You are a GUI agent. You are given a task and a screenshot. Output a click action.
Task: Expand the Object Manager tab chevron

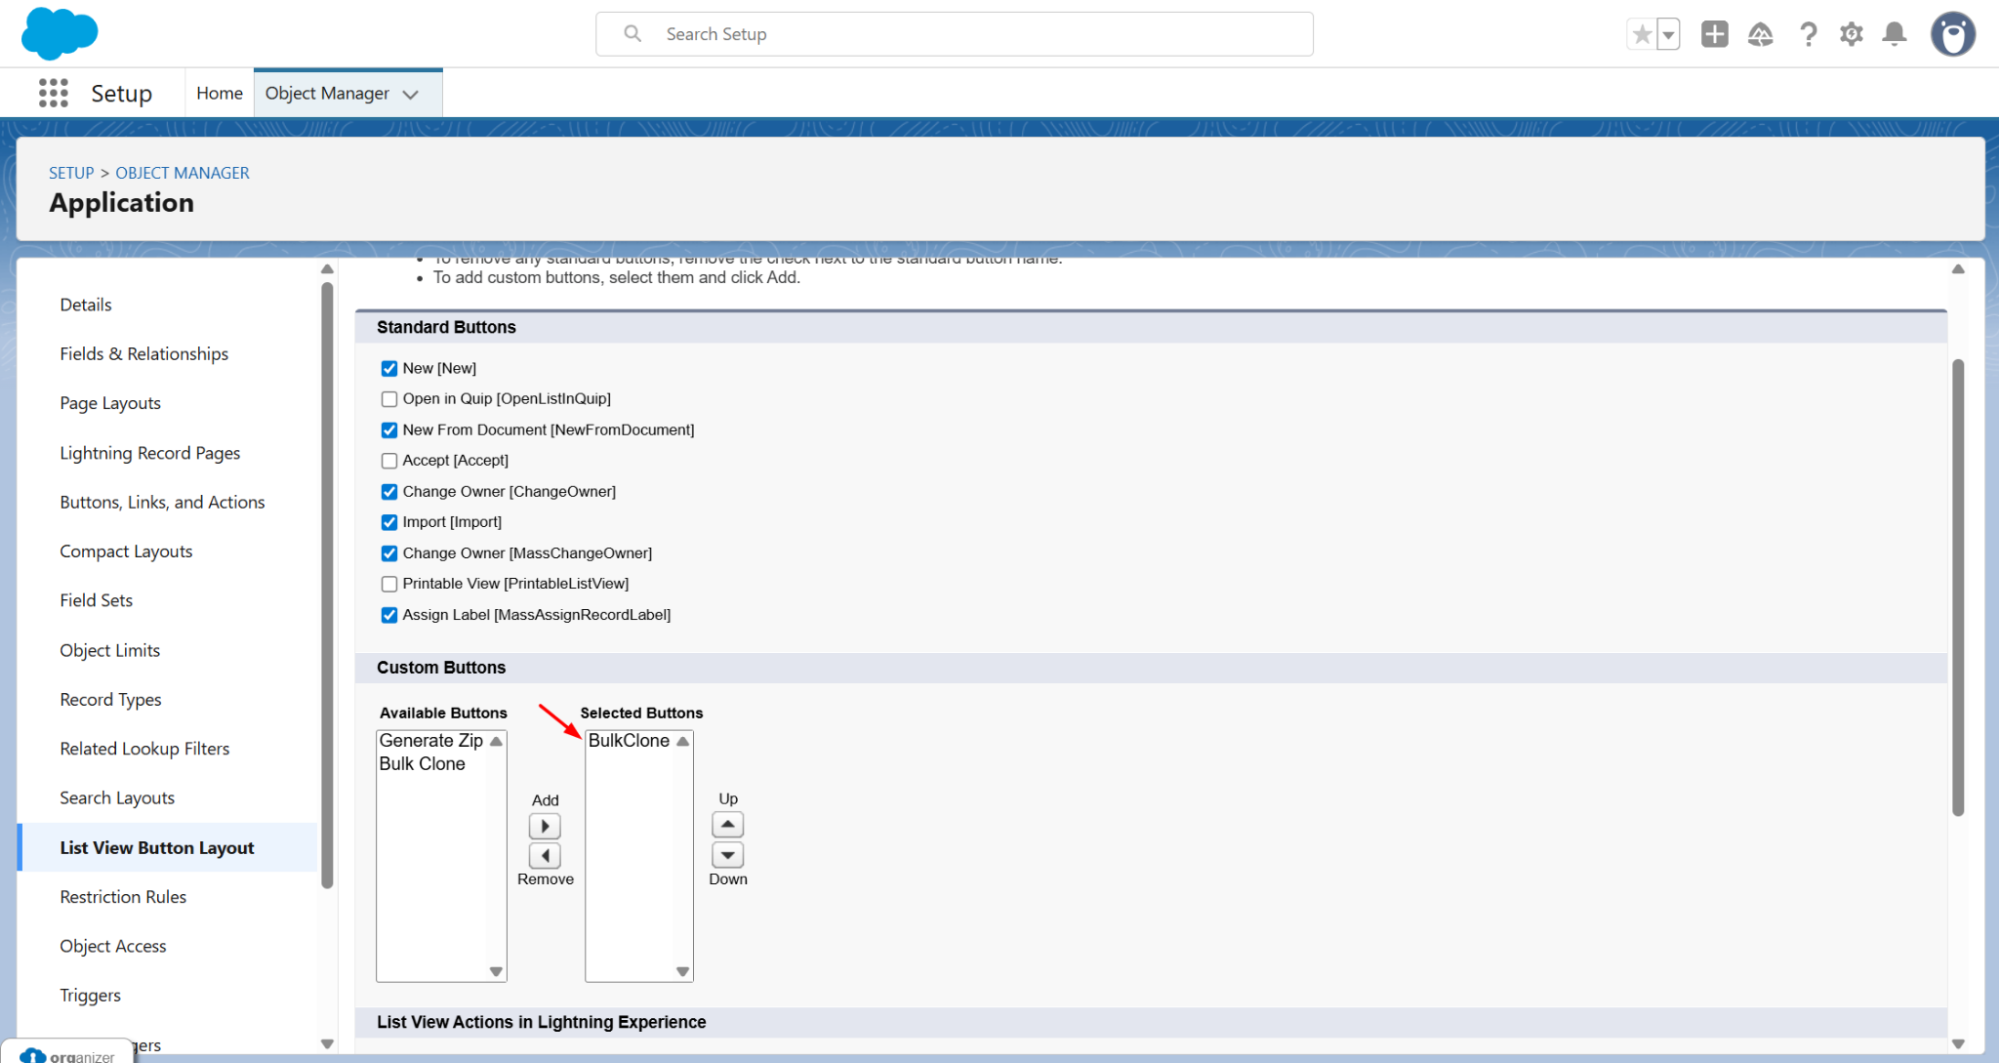coord(410,94)
